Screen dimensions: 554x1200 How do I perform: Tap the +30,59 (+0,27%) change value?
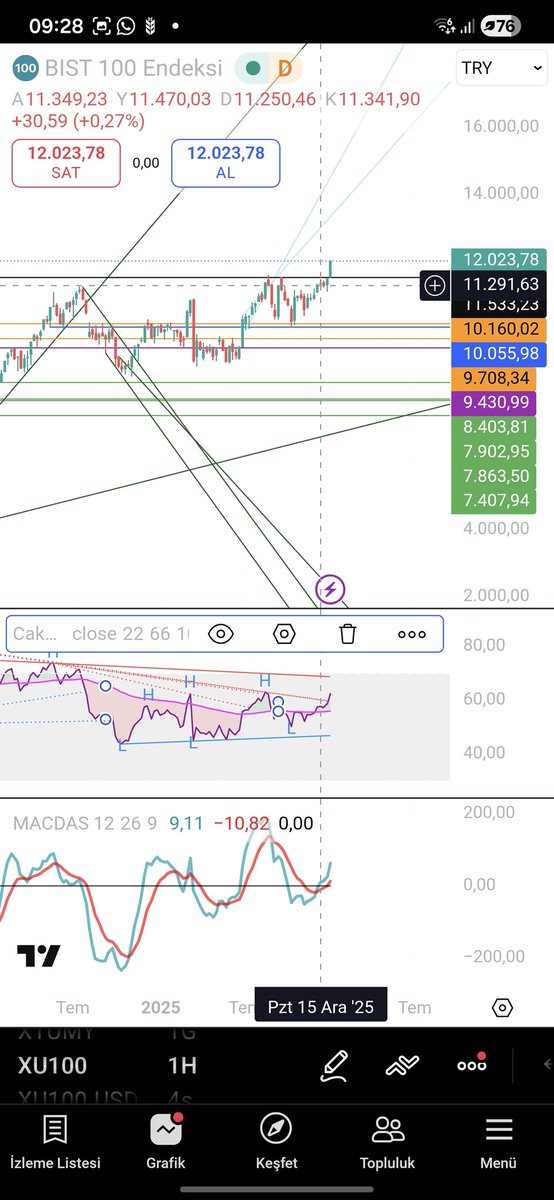pyautogui.click(x=78, y=121)
